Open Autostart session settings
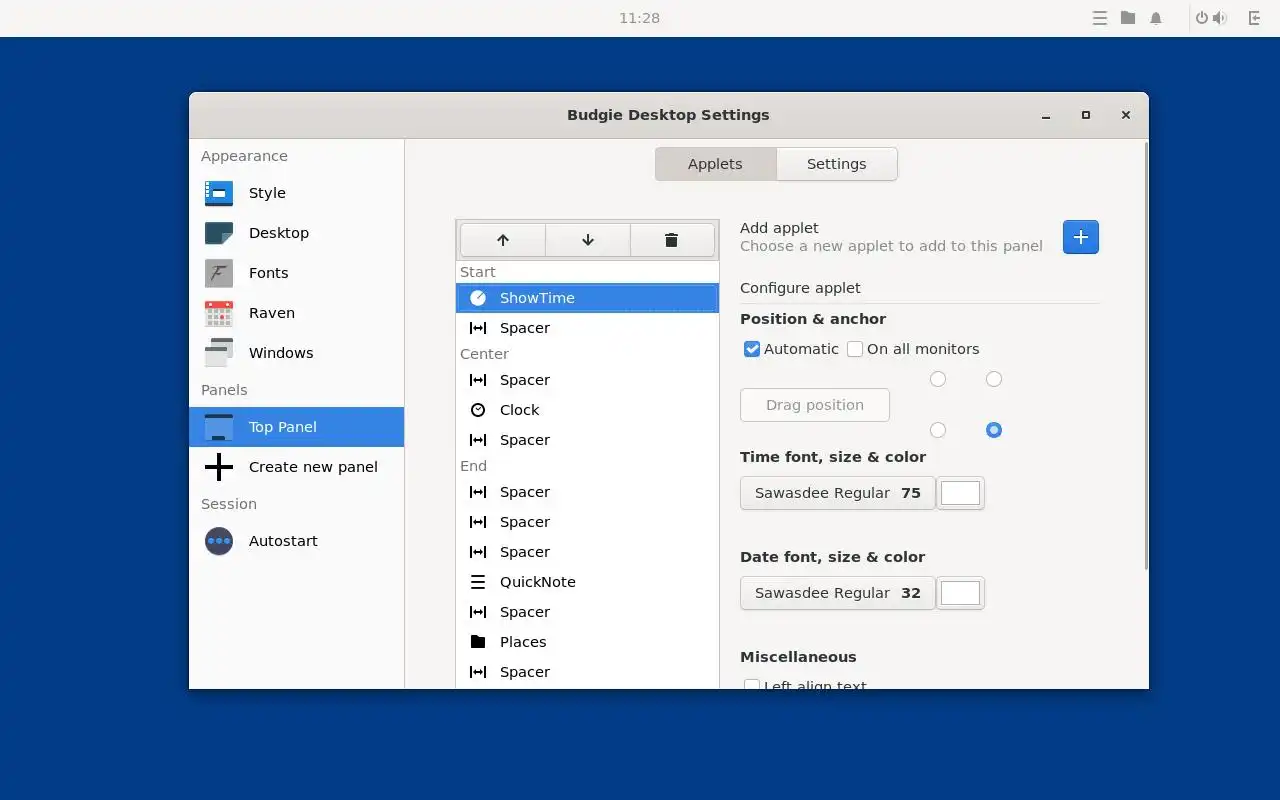The height and width of the screenshot is (800, 1280). (x=296, y=541)
